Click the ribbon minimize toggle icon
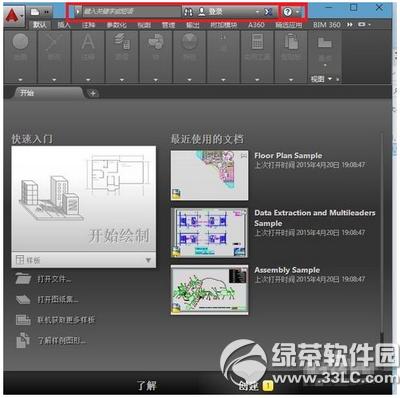Image resolution: width=400 pixels, height=398 pixels. tap(363, 25)
